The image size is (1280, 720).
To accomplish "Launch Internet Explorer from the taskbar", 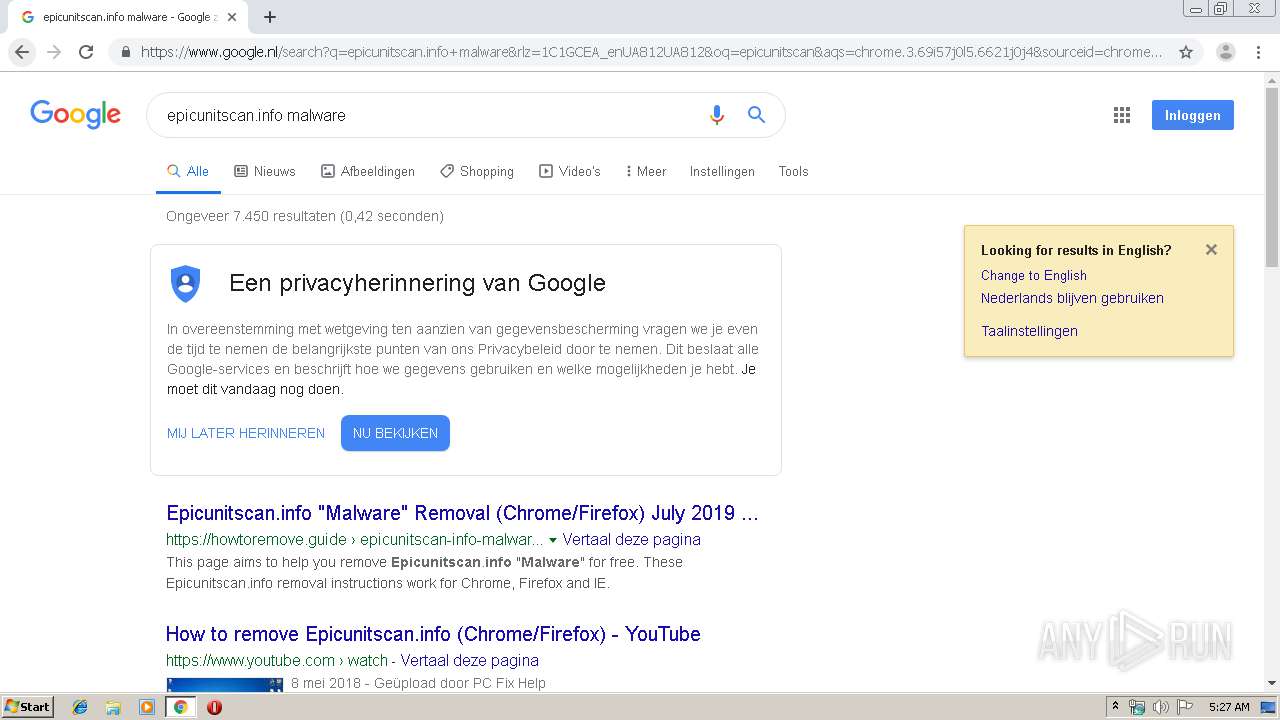I will 80,707.
